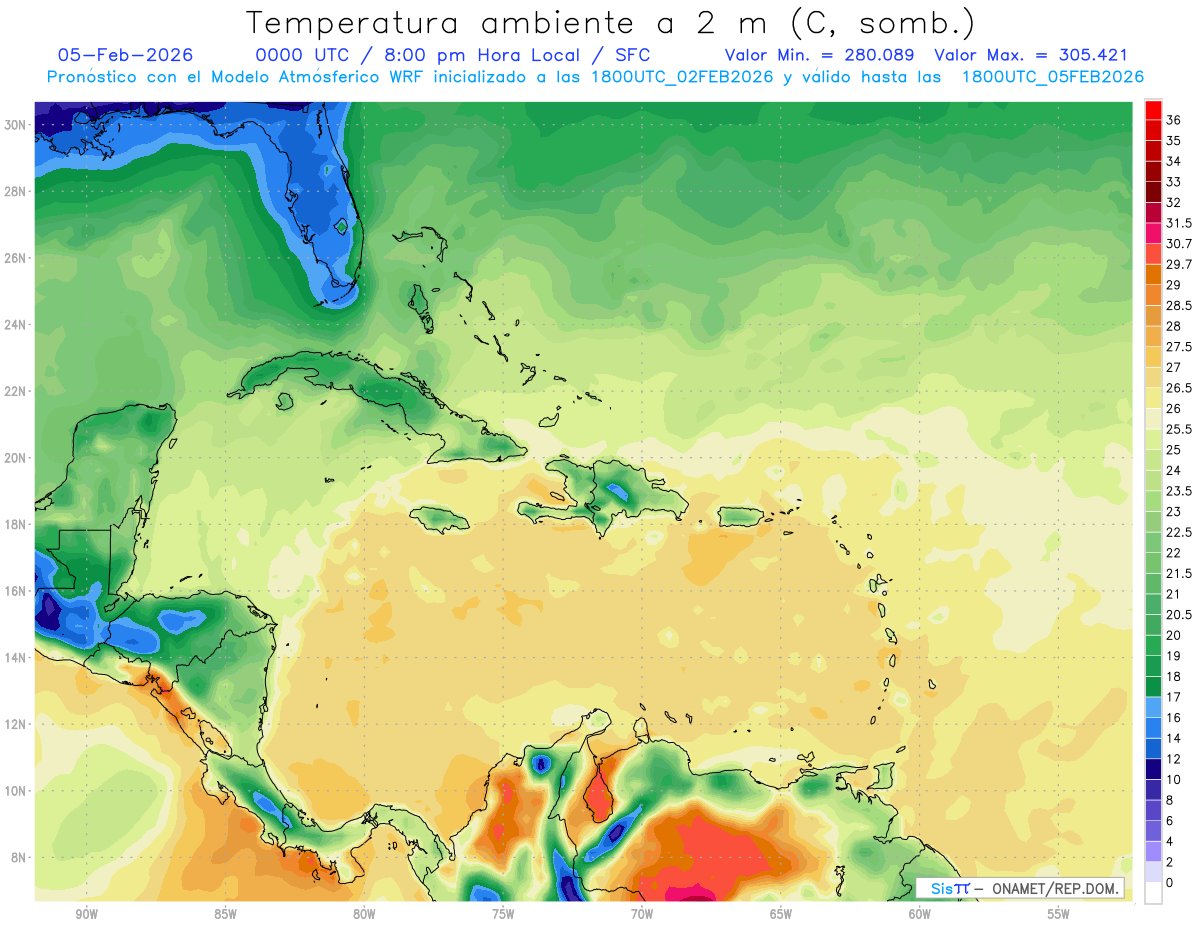
Task: Click the '70W' longitude label
Action: 642,914
